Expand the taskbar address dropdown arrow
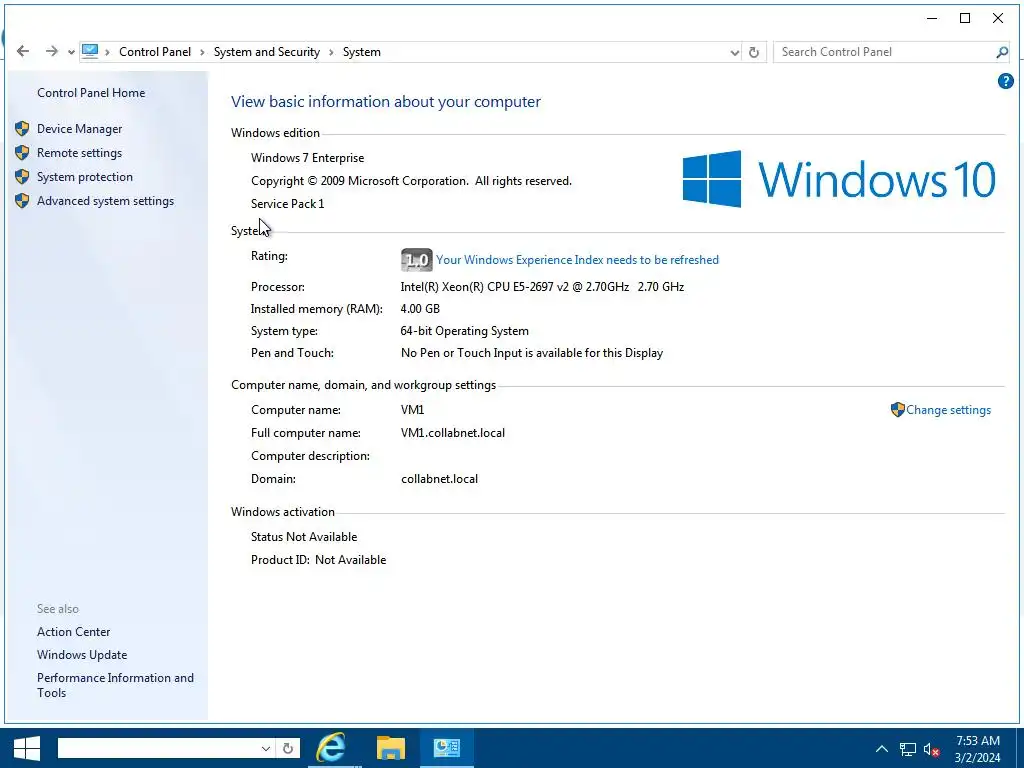The image size is (1024, 768). [x=266, y=748]
